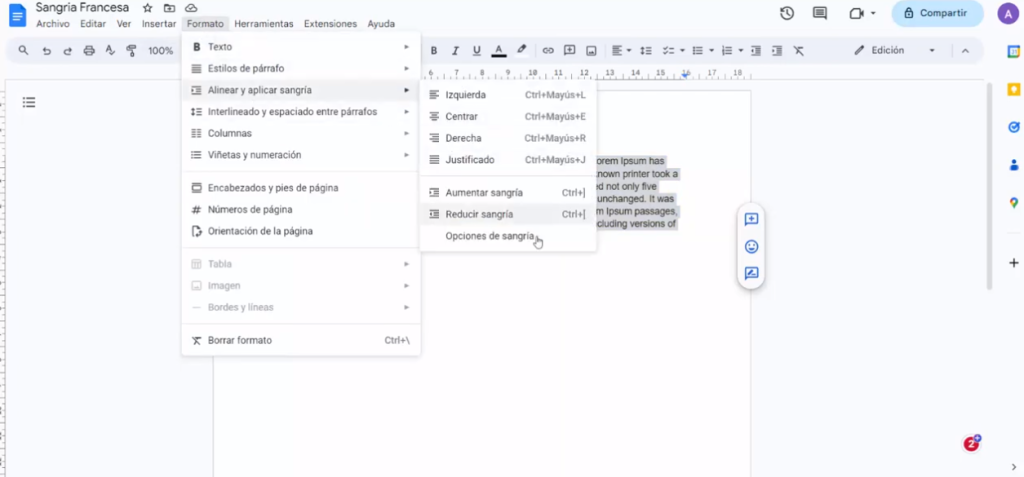
Task: Expand Viñetas y numeración submenu
Action: point(301,155)
